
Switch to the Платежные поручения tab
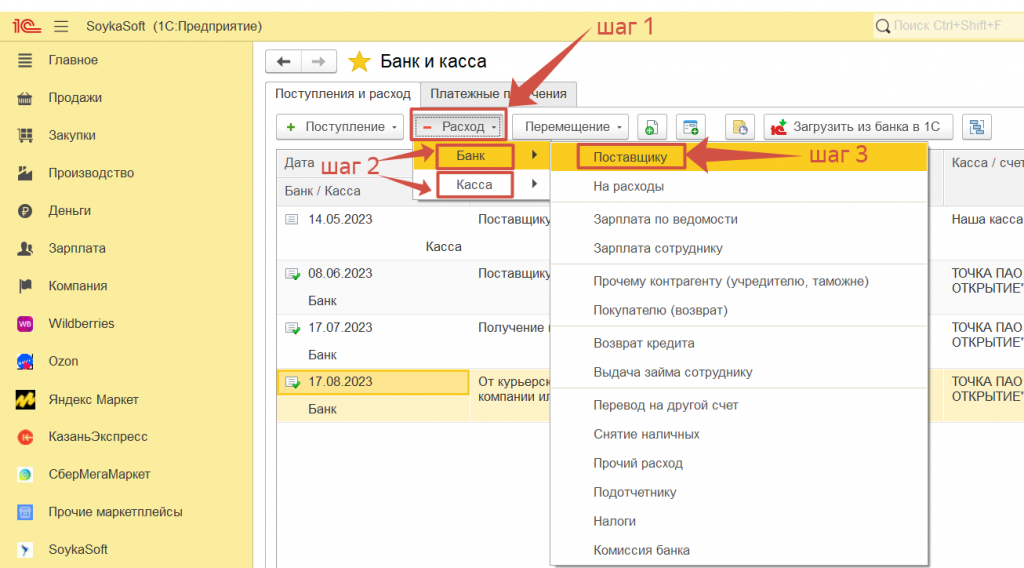pos(498,94)
